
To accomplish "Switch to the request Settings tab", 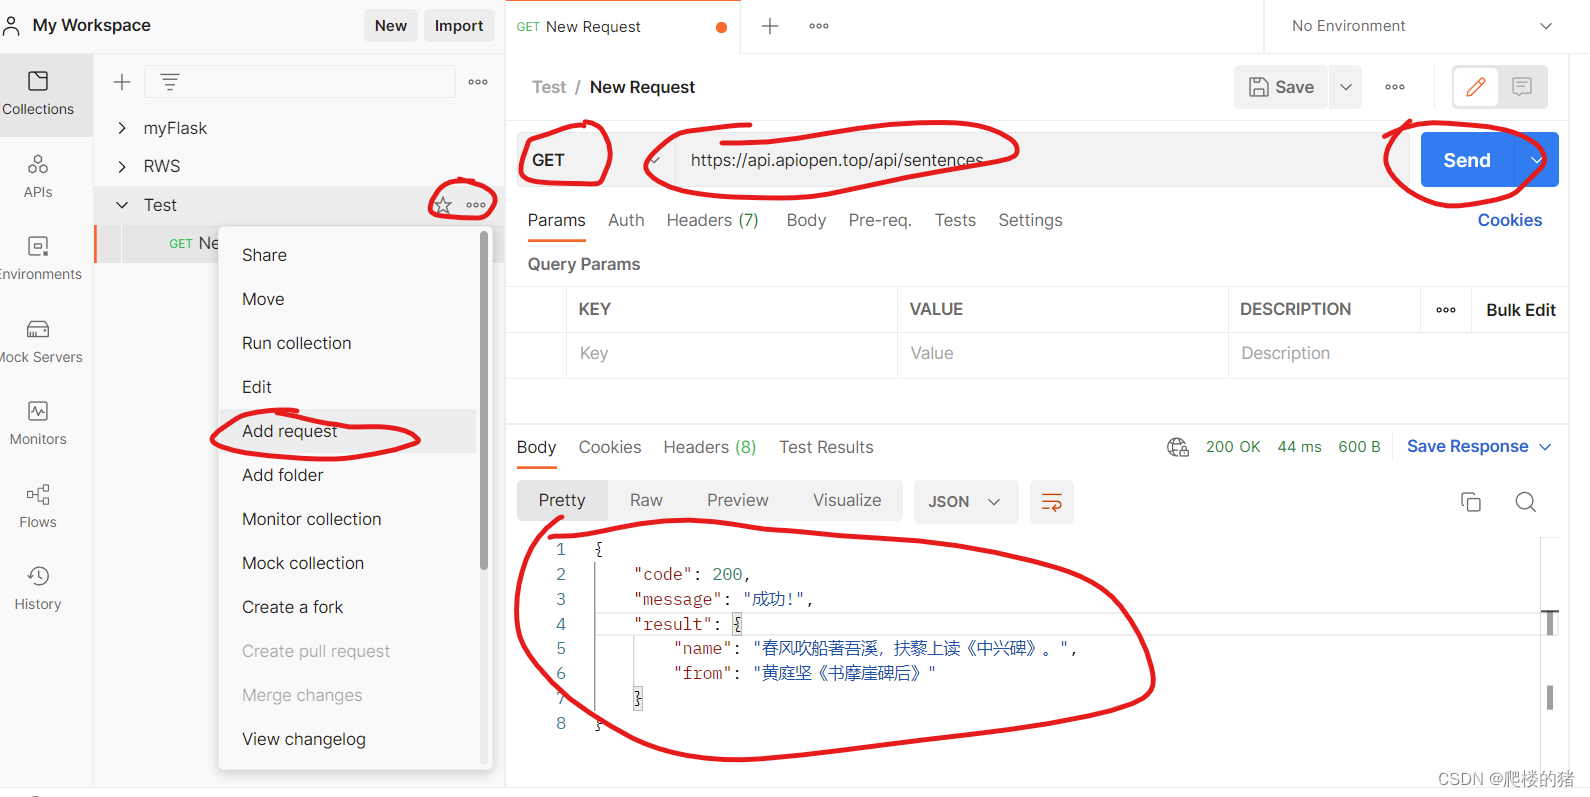I will coord(1030,220).
